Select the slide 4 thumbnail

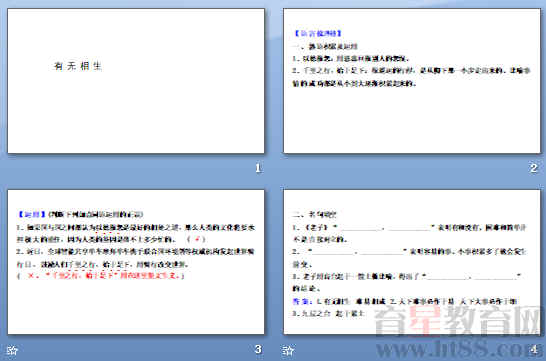click(412, 262)
